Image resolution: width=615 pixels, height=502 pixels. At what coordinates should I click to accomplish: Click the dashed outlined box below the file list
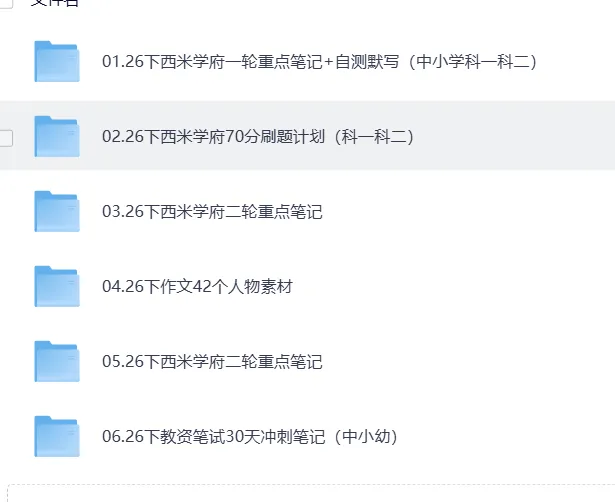[311, 493]
